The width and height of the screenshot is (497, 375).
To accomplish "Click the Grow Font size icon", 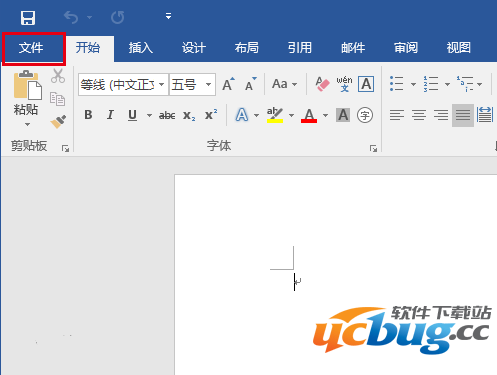I will pyautogui.click(x=228, y=84).
